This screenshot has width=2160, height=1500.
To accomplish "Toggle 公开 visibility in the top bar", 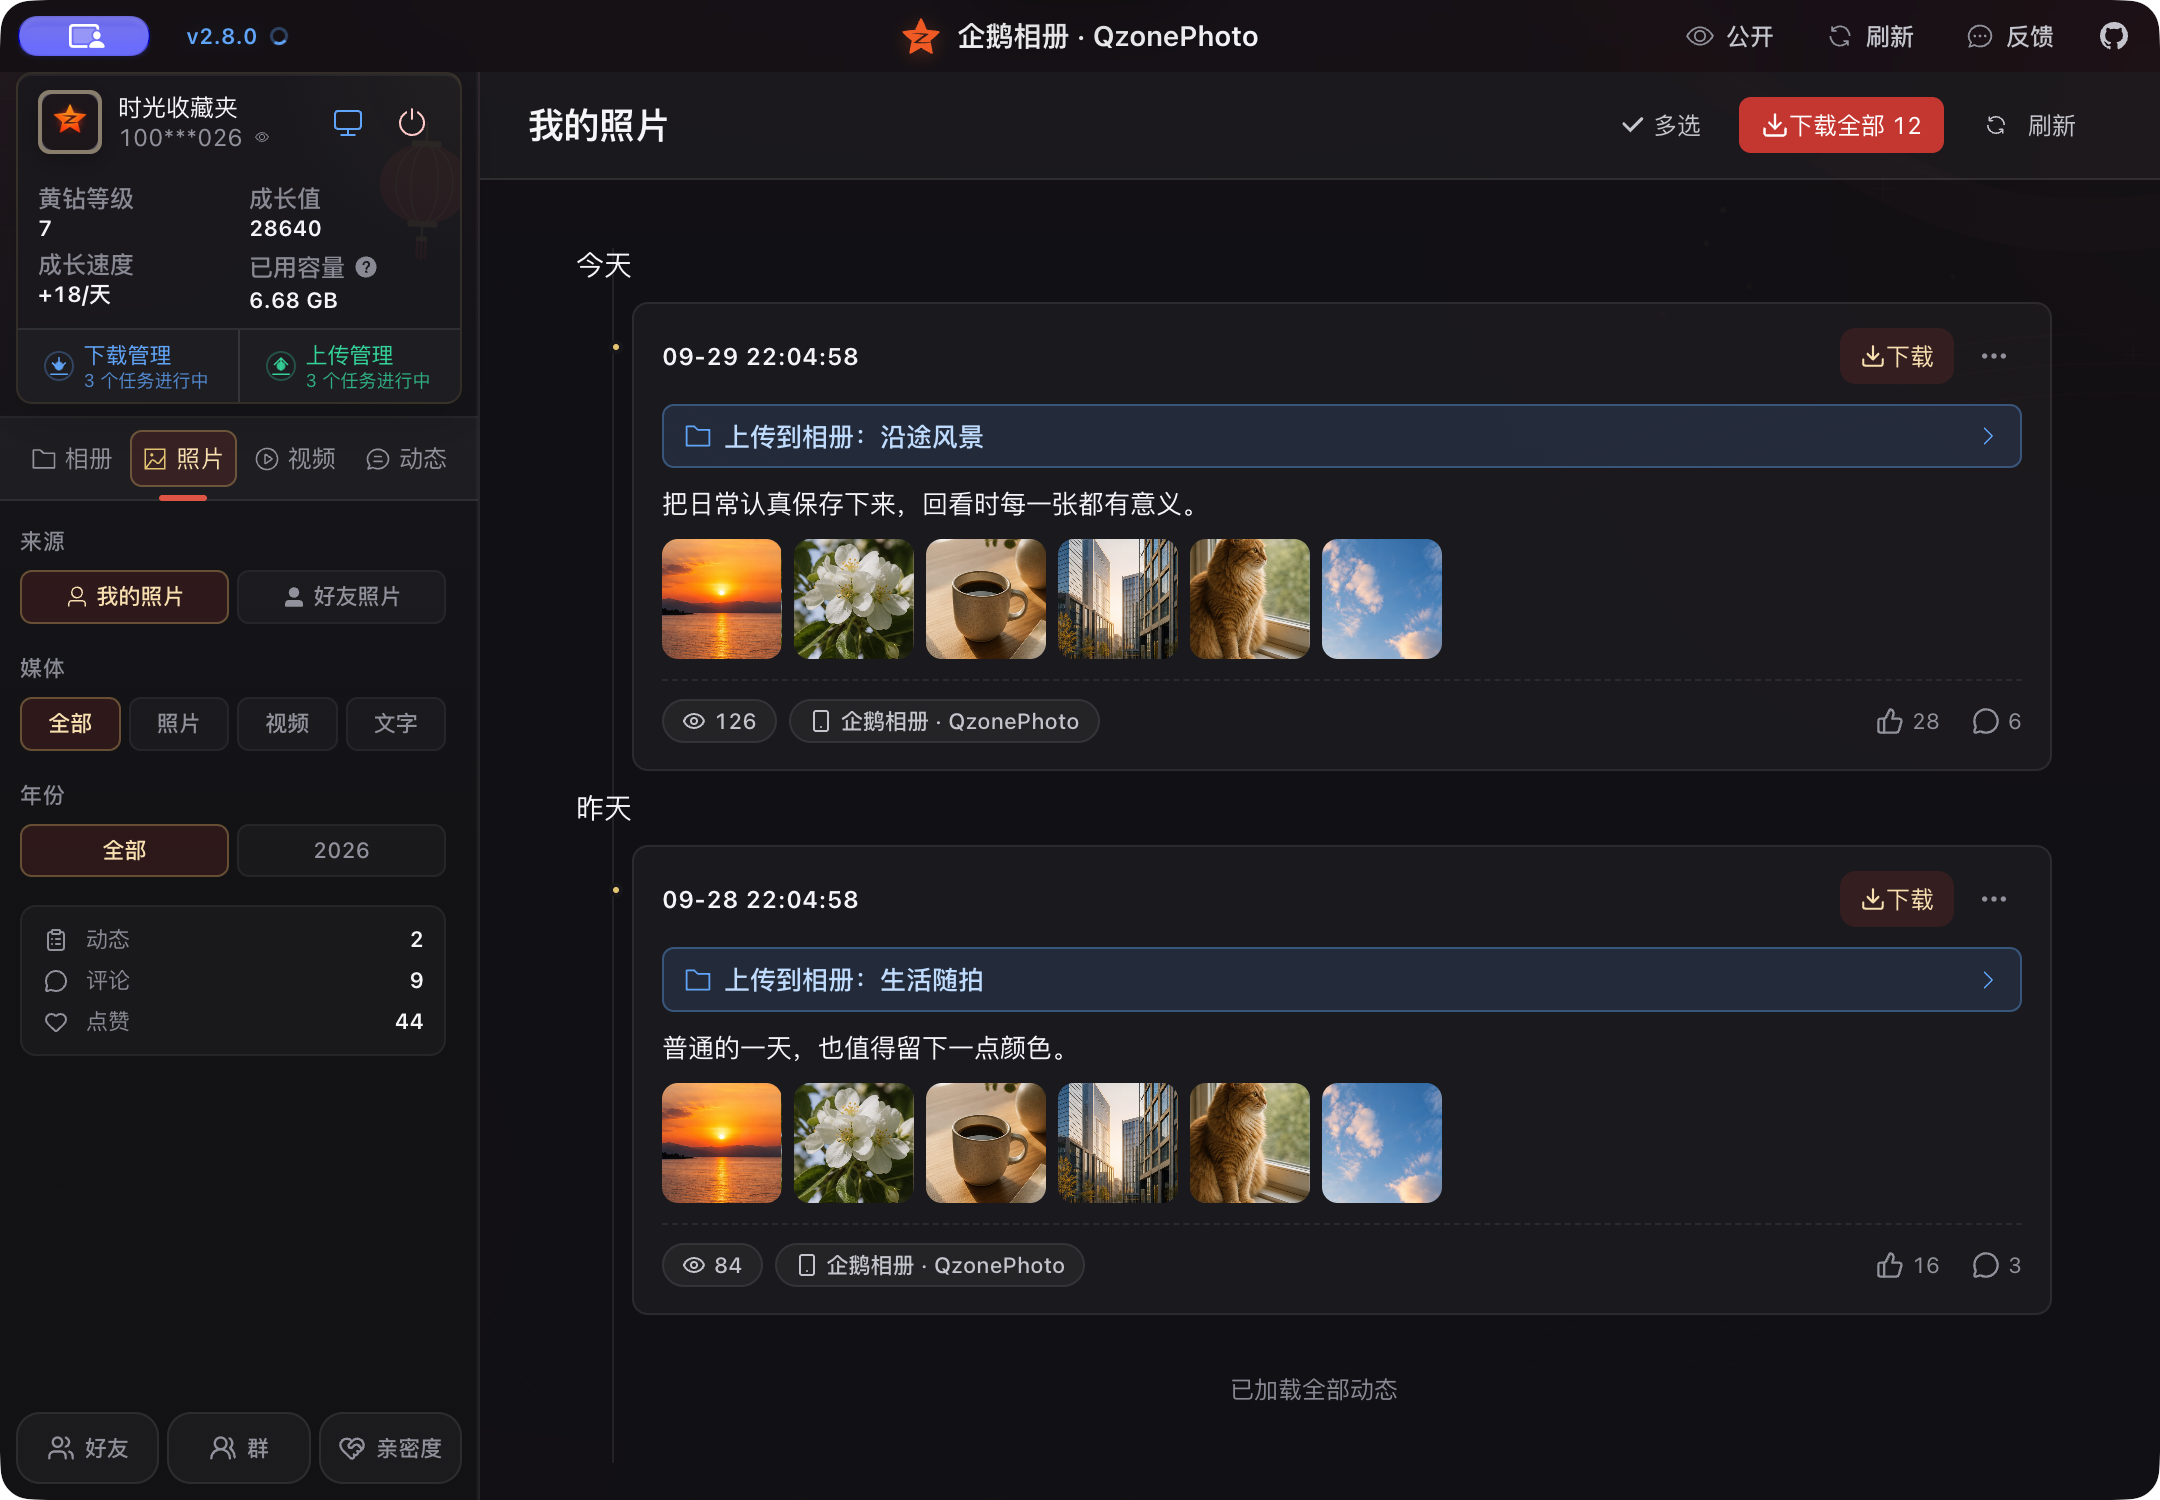I will click(x=1730, y=37).
